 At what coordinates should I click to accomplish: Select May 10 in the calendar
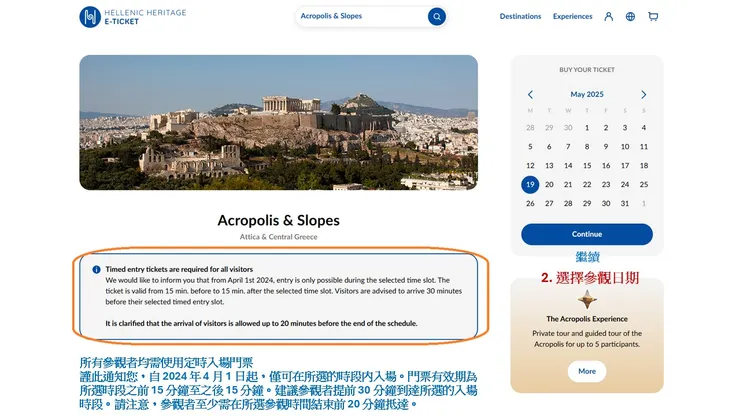[x=625, y=147]
